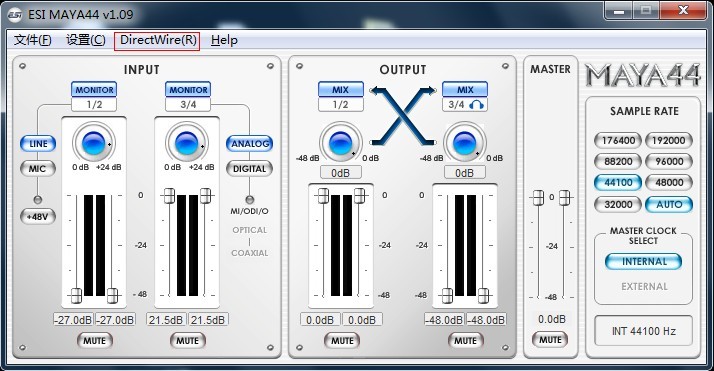Click input 1/2 gain knob
This screenshot has height=371, width=714.
point(94,143)
